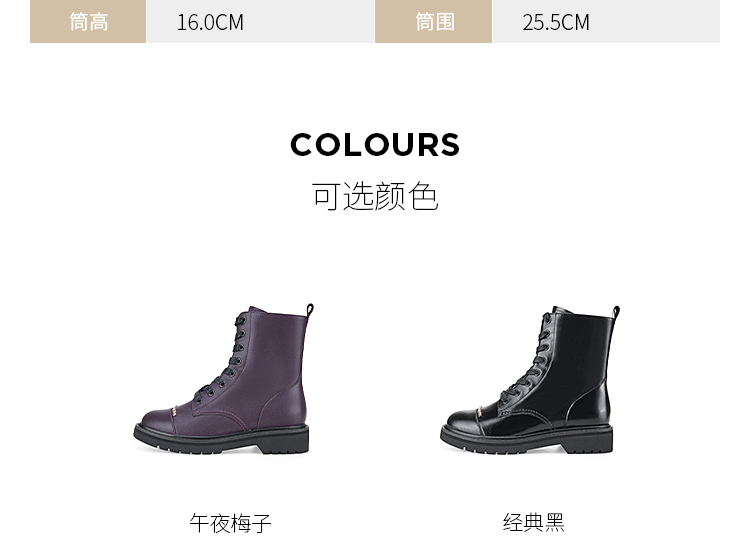Screen dimensions: 750x543
Task: Click the heel pull tab on purple boot
Action: coord(310,309)
